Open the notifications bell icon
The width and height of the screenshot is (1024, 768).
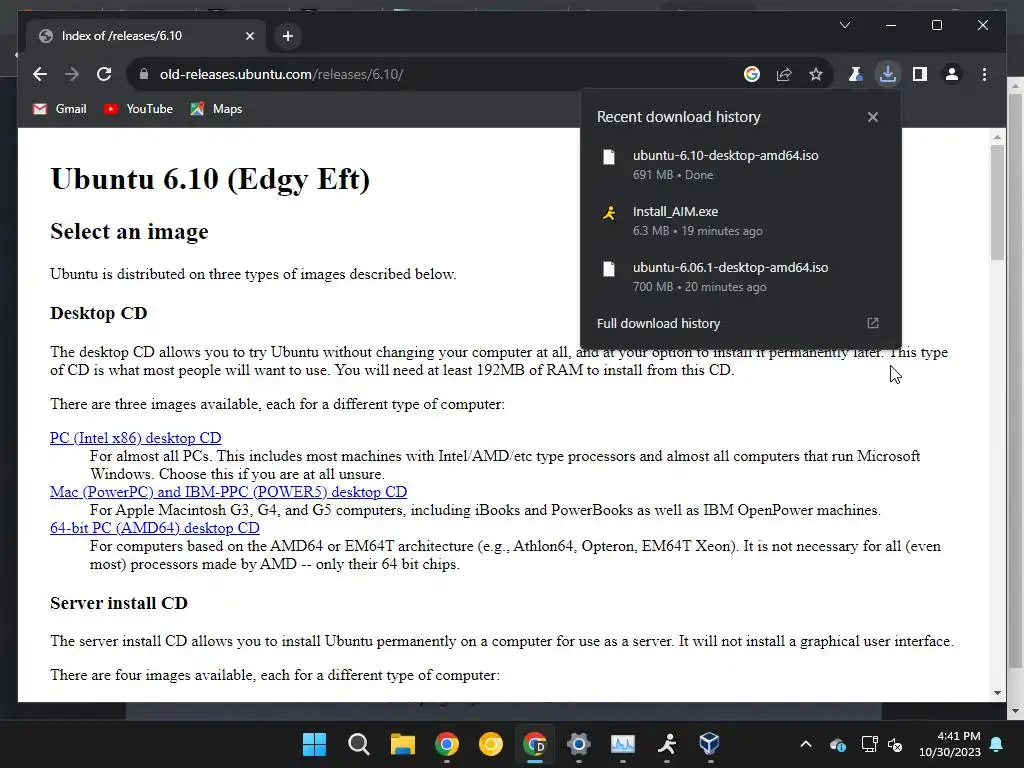tap(997, 744)
